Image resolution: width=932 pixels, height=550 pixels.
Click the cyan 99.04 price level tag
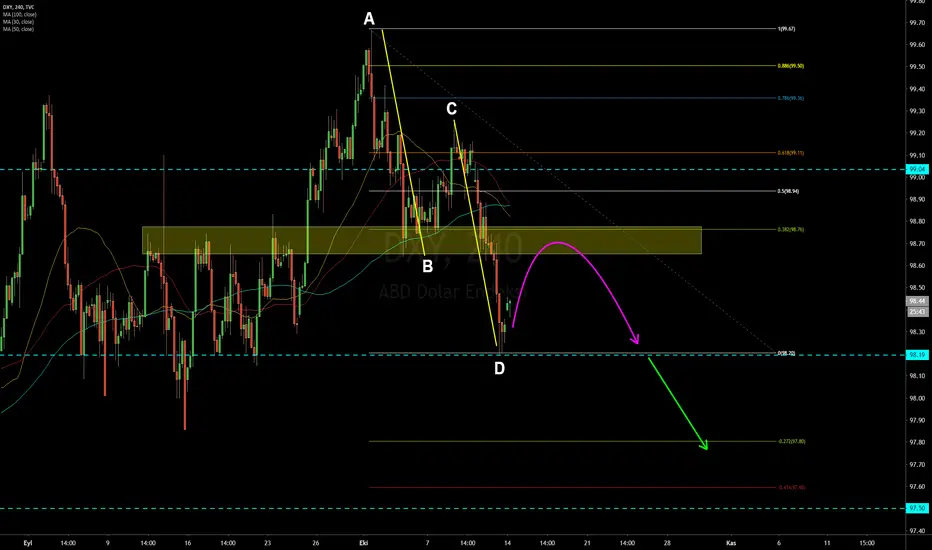(x=916, y=169)
